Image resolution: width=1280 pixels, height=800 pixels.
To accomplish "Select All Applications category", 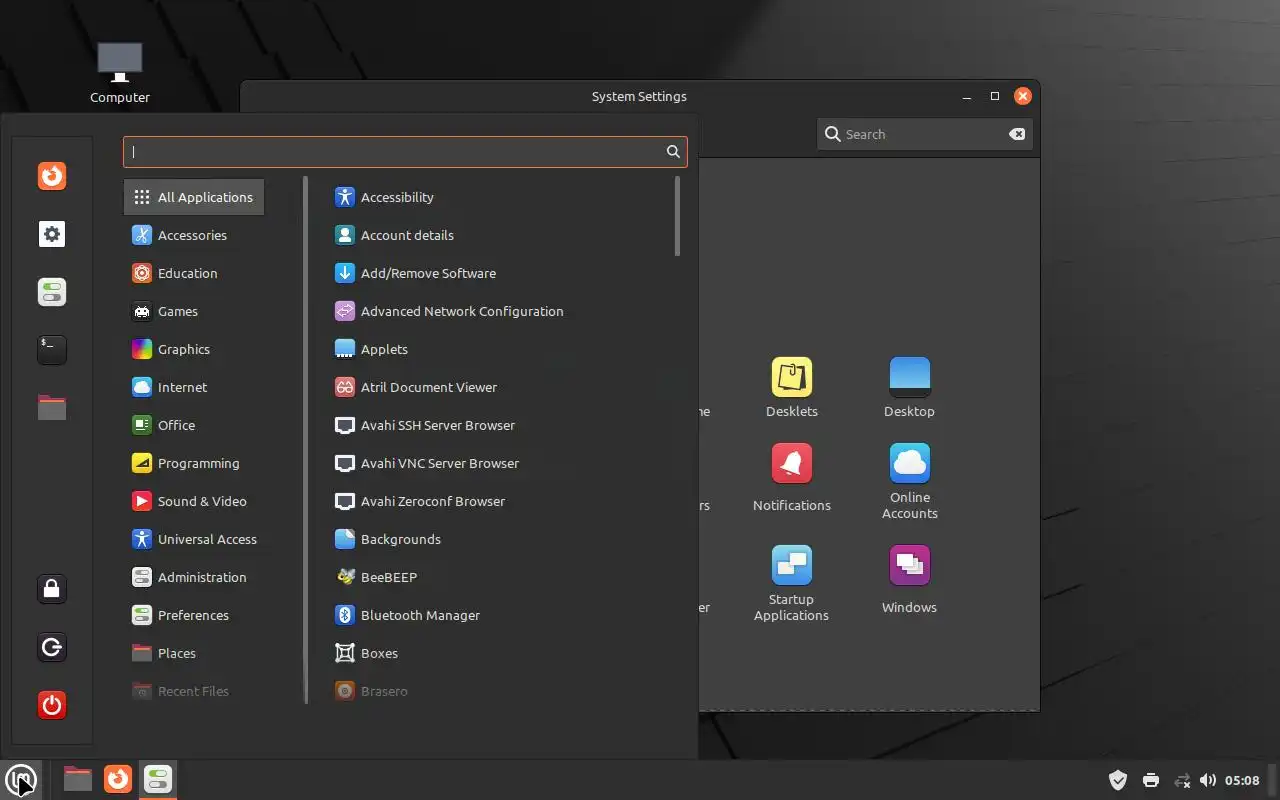I will pyautogui.click(x=194, y=197).
